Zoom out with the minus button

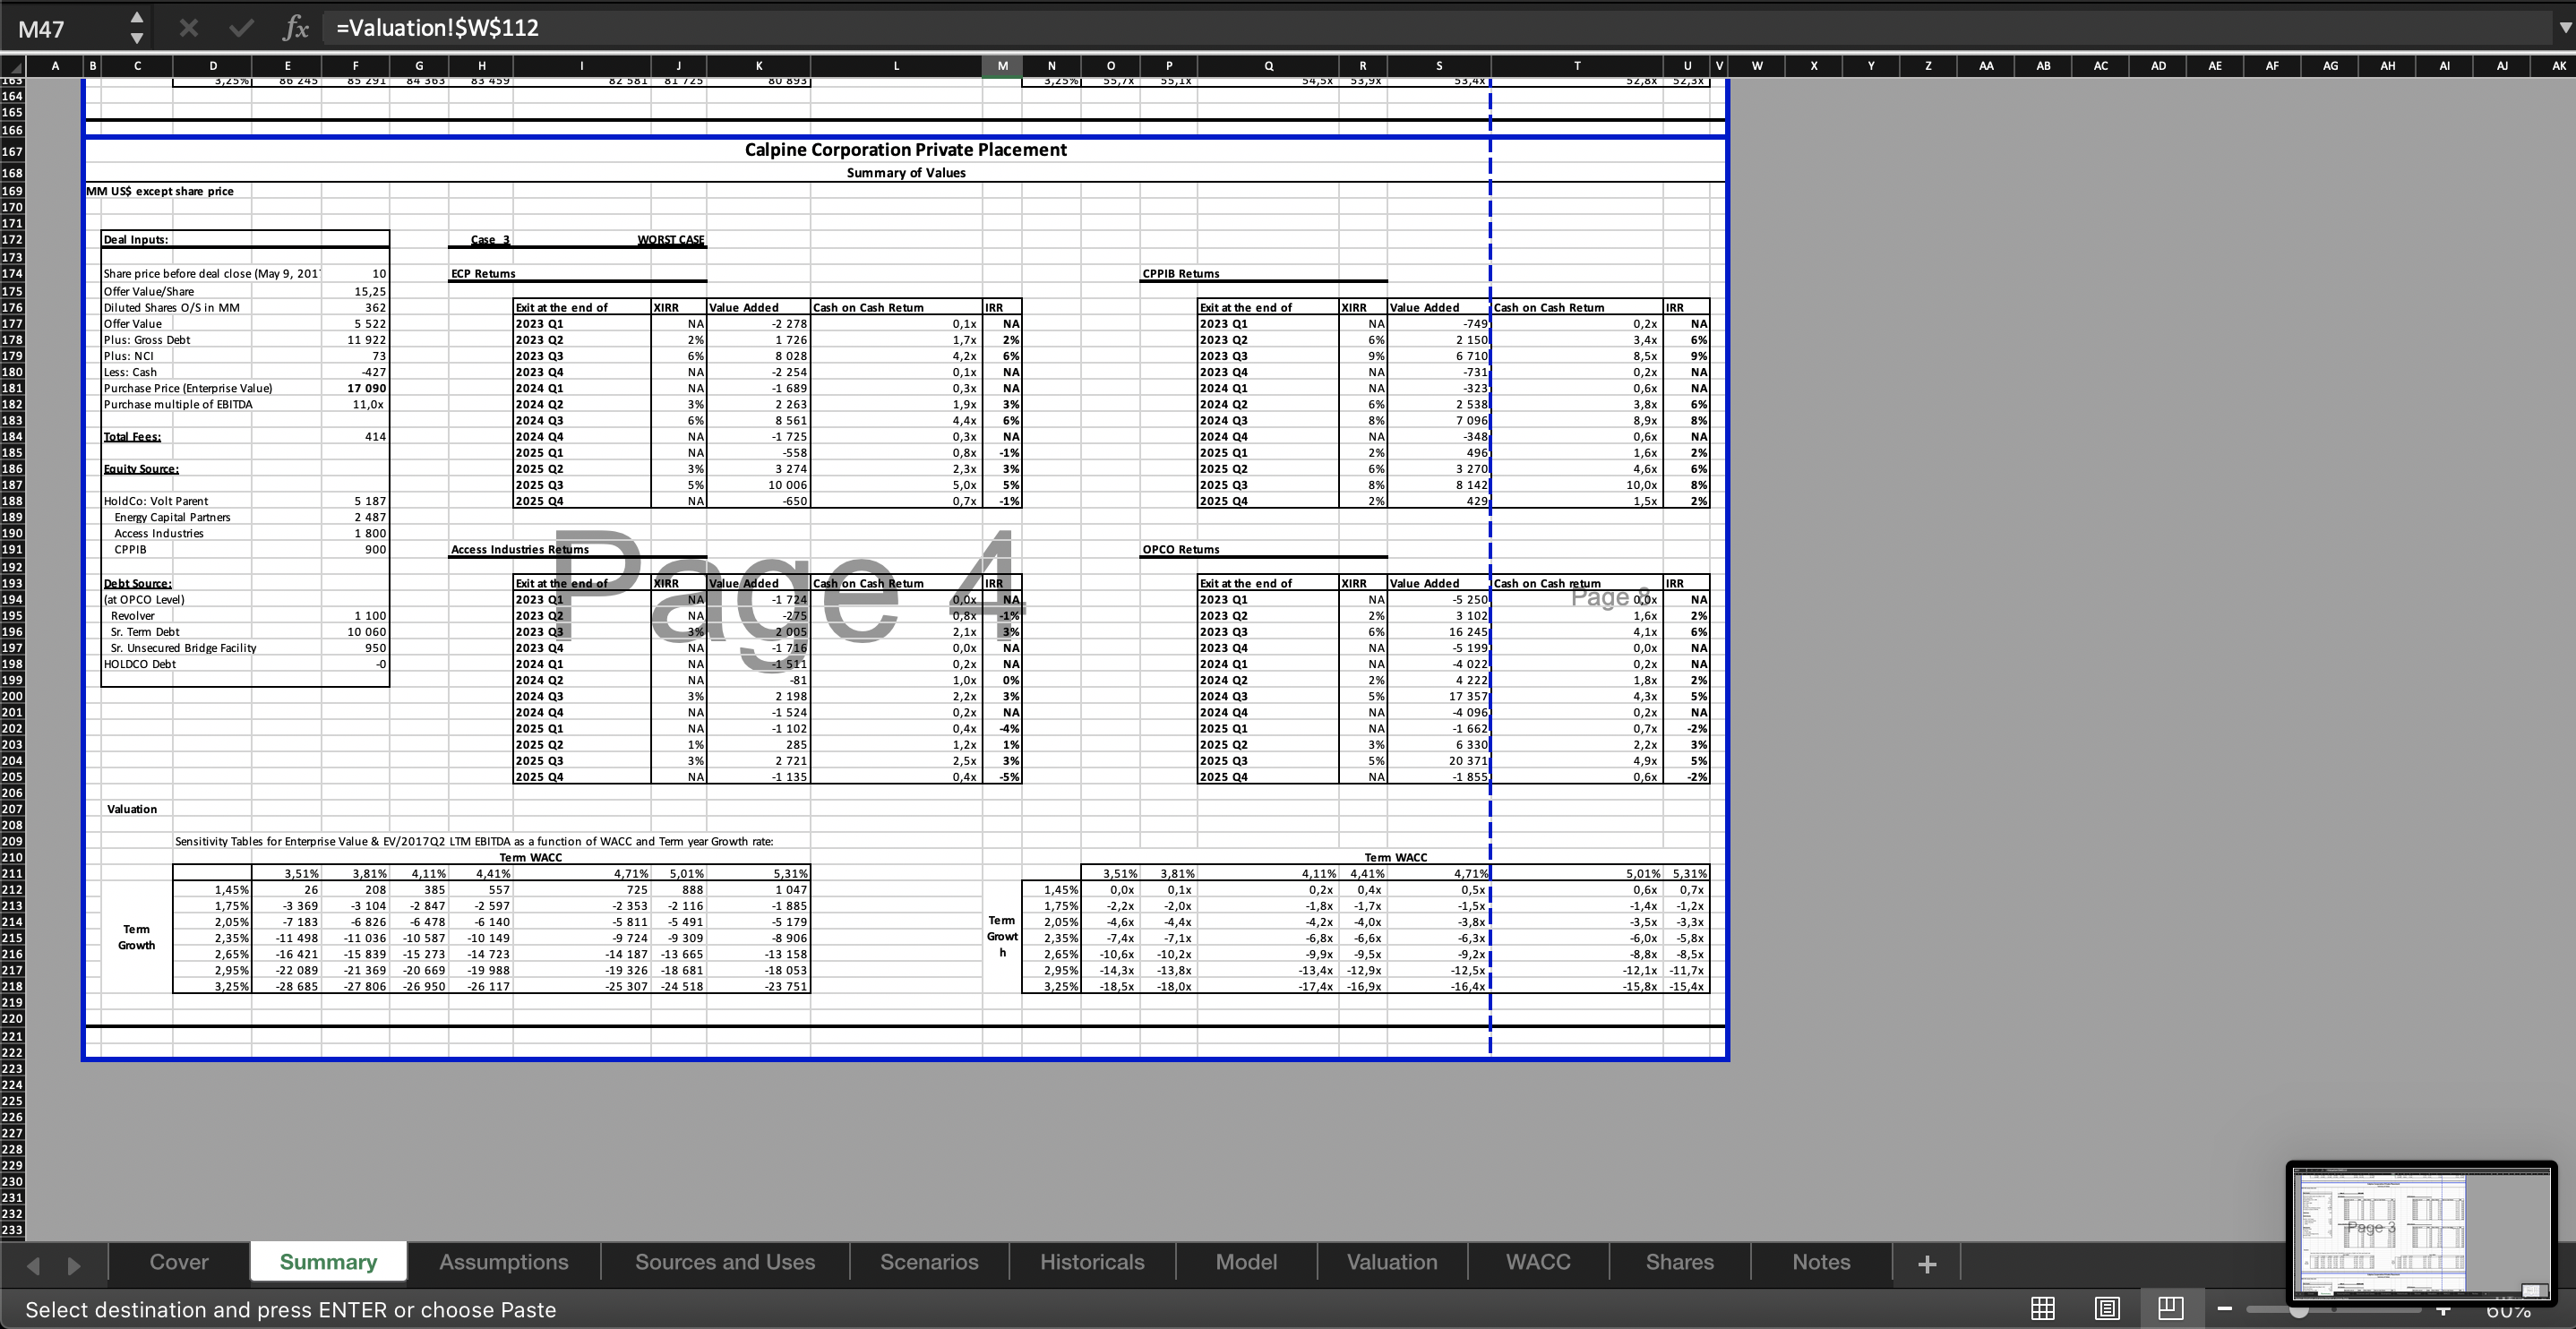(2225, 1308)
